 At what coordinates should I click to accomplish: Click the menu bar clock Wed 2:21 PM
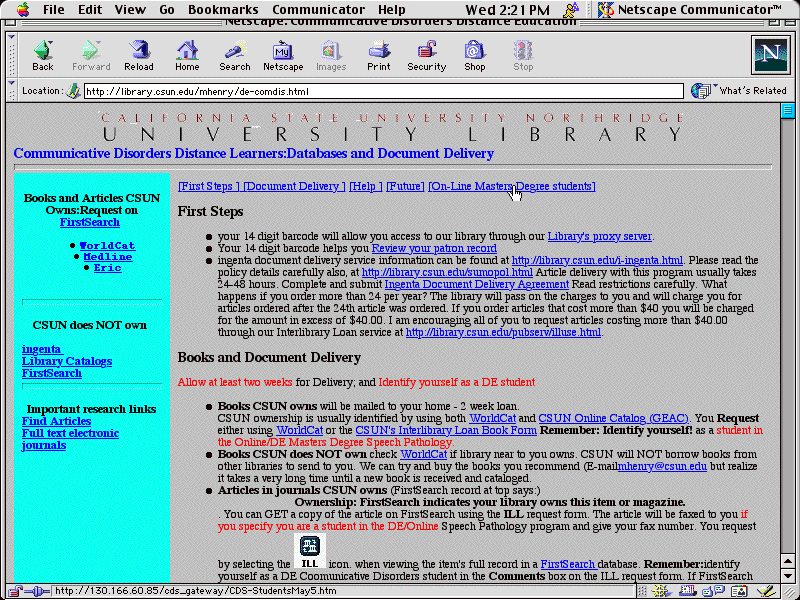point(508,10)
